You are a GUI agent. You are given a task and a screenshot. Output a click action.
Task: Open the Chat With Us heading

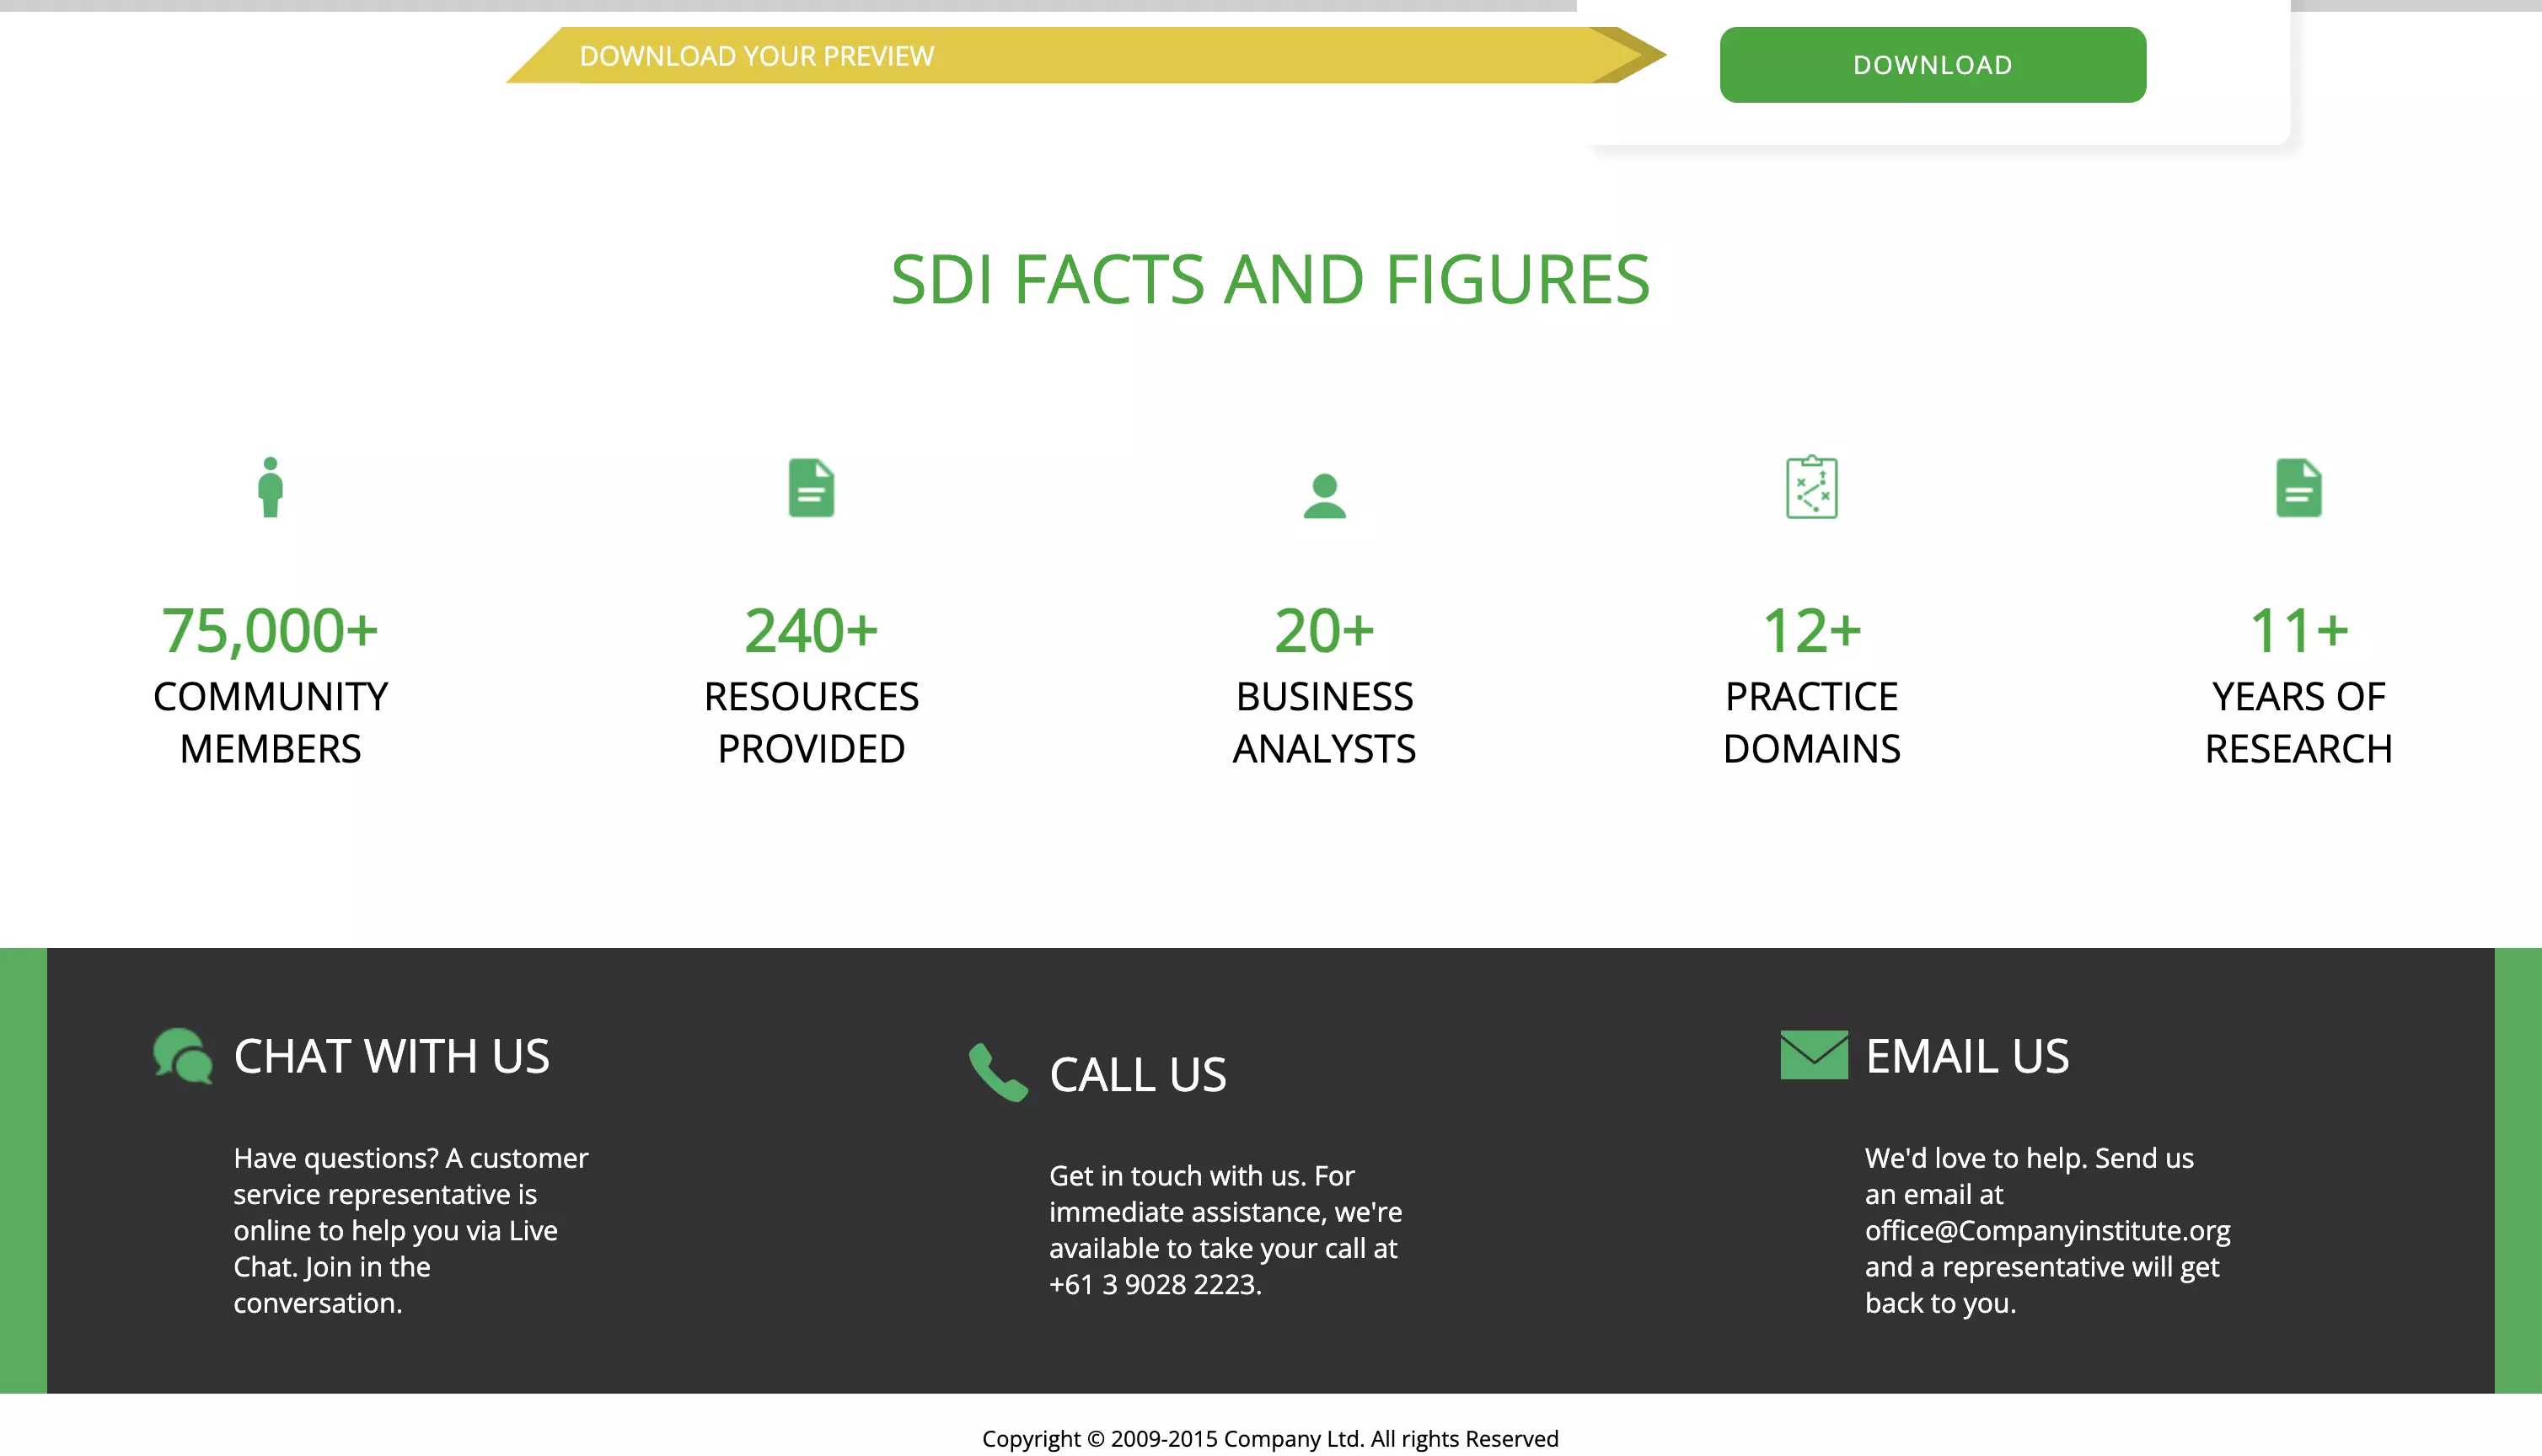(x=391, y=1056)
